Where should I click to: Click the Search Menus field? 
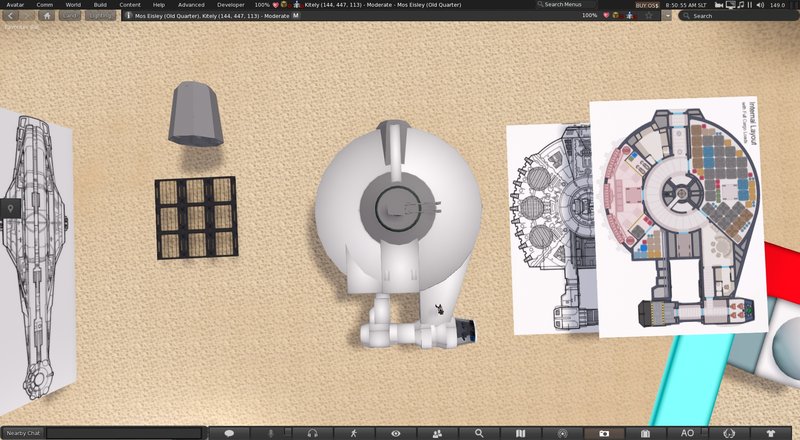[x=566, y=5]
